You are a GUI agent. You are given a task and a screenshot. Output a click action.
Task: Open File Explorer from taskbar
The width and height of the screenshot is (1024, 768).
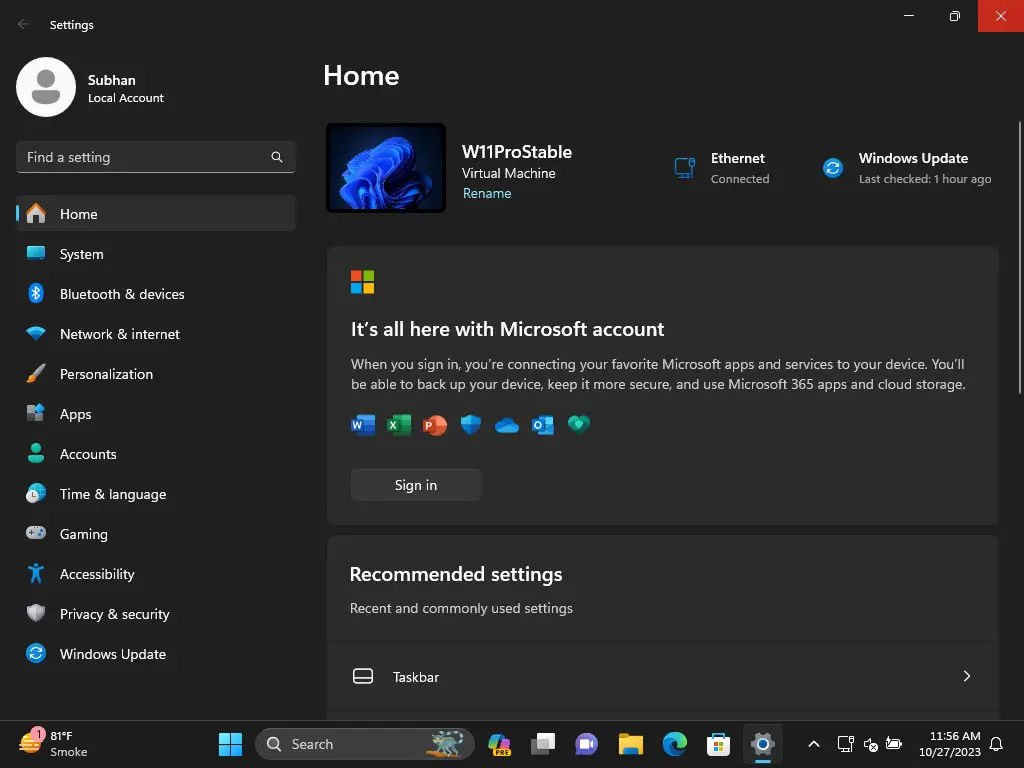pos(631,744)
